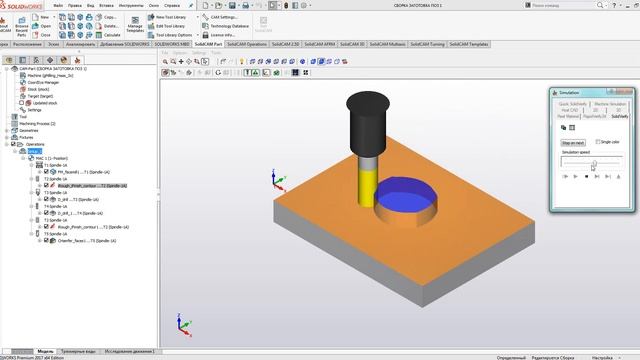640x360 pixels.
Task: Toggle the Operations checkbox in the tree
Action: pyautogui.click(x=13, y=144)
